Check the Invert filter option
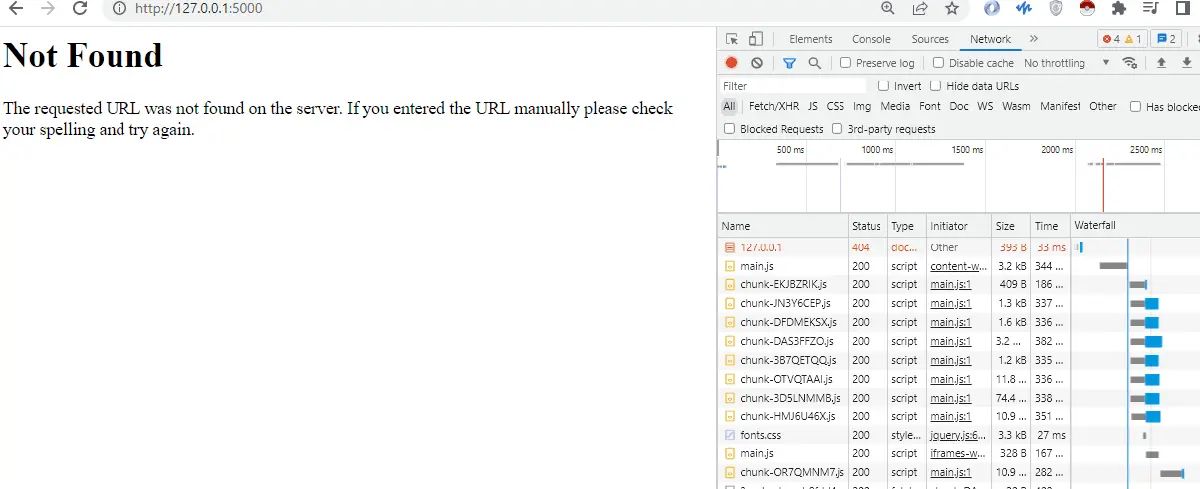This screenshot has width=1200, height=489. (x=883, y=86)
